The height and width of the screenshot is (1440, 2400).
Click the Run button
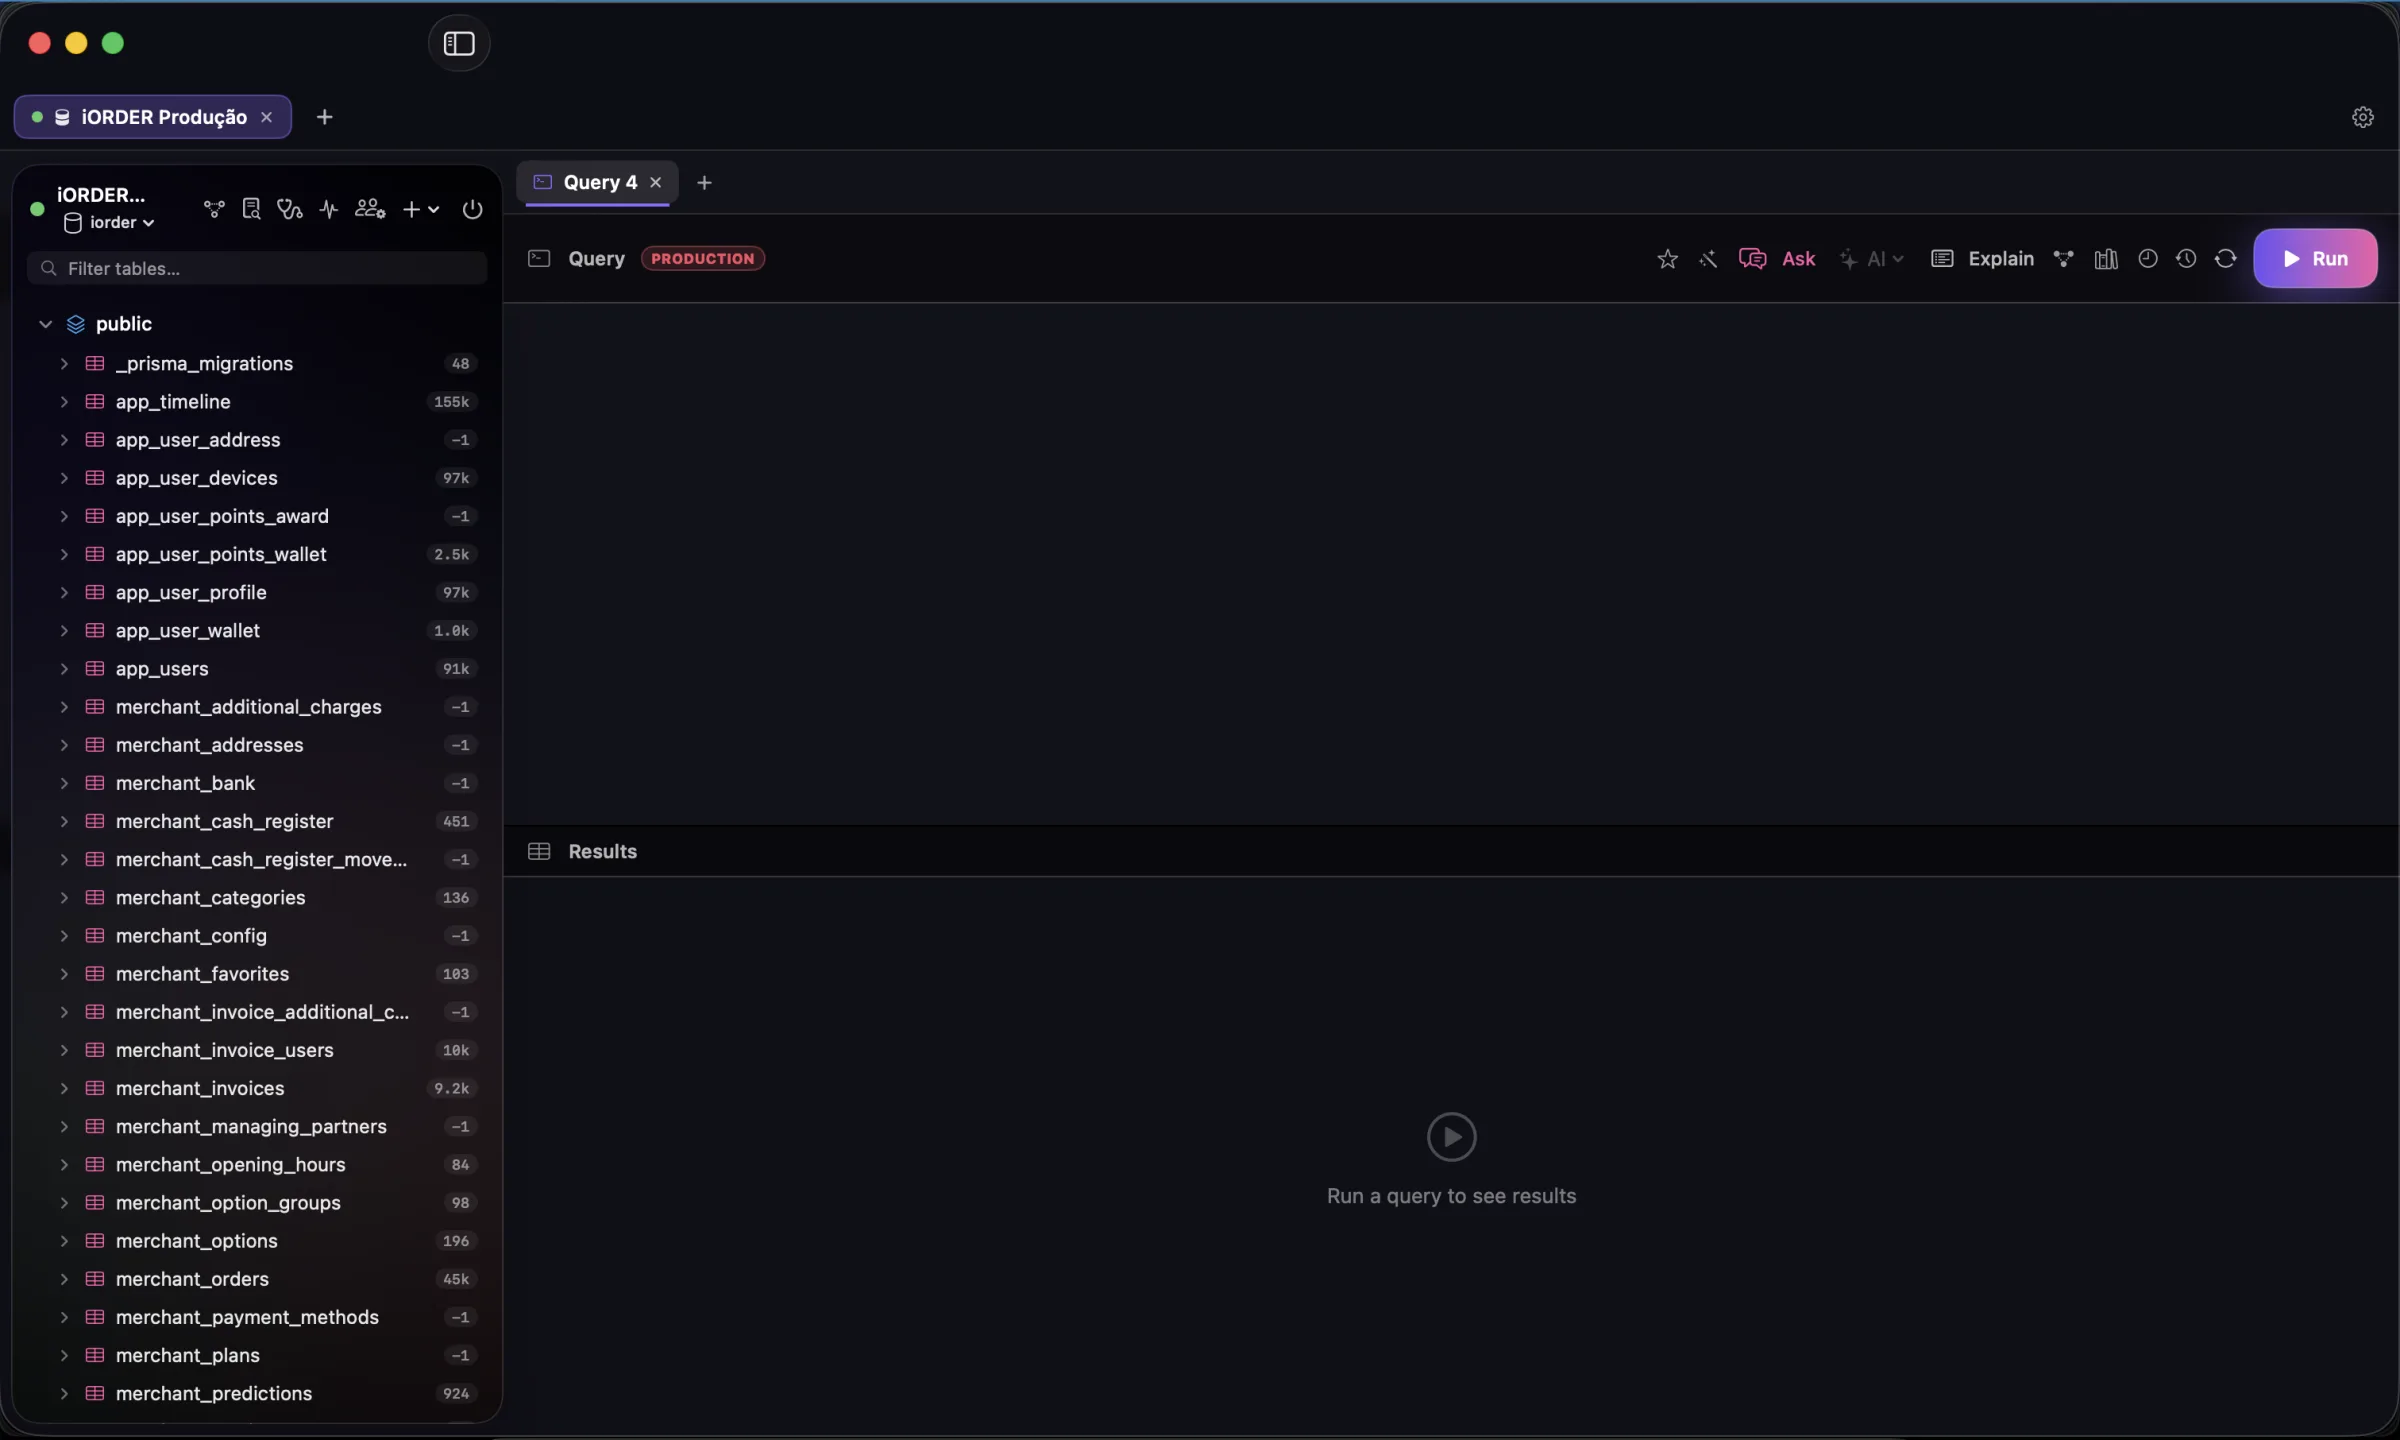2315,258
